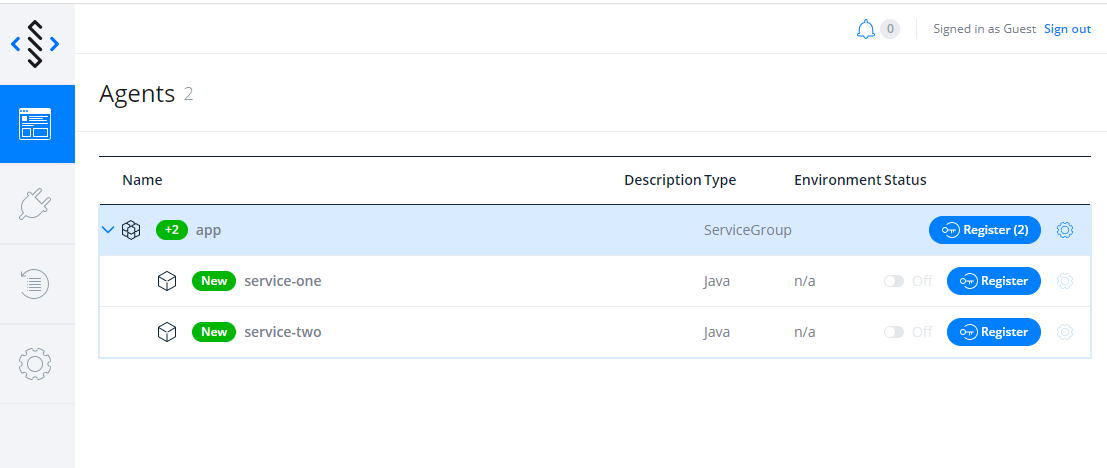
Task: Open the sidebar settings gear icon
Action: coord(35,364)
